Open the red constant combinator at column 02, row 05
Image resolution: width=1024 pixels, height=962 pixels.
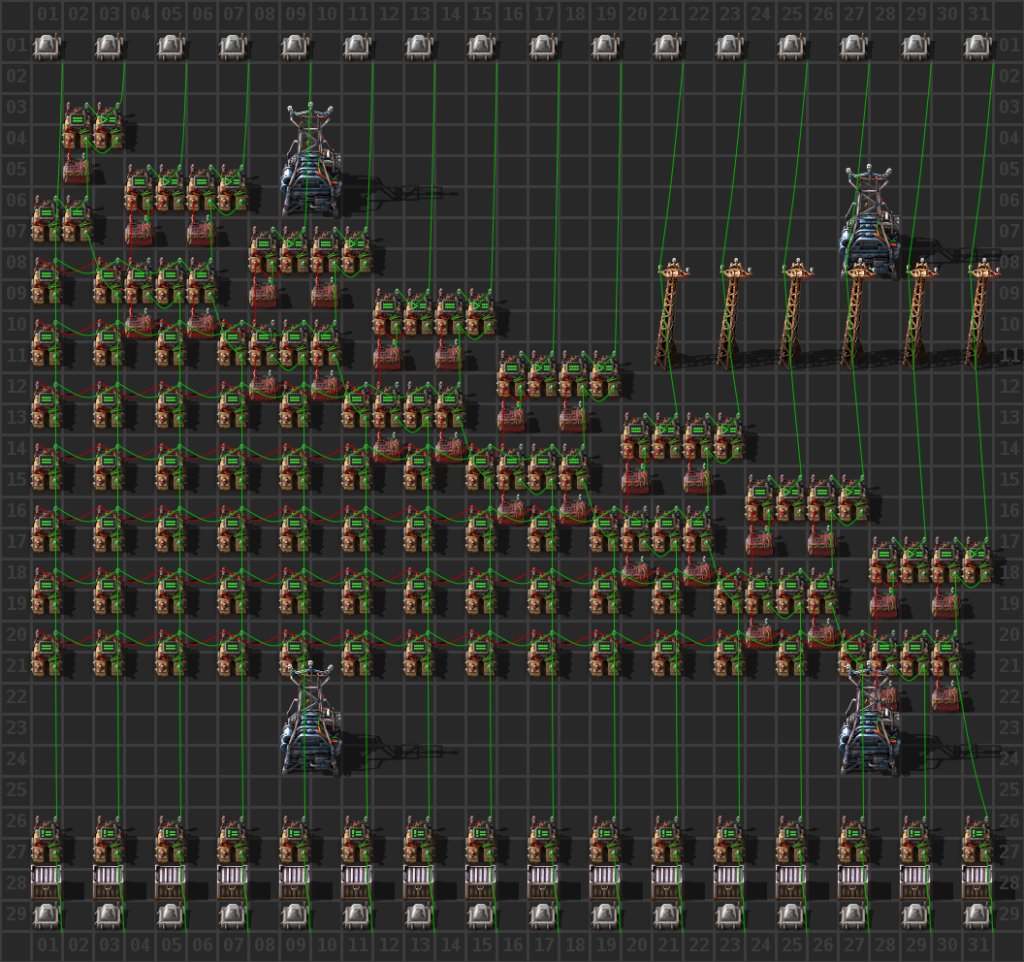pos(76,170)
